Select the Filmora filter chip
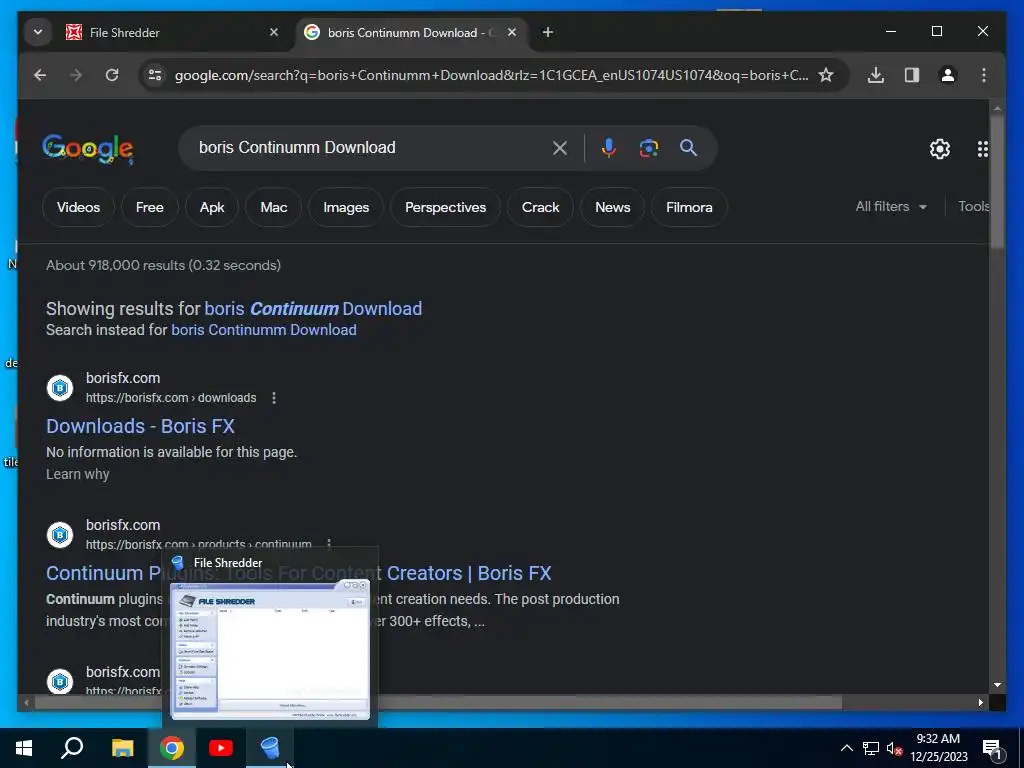This screenshot has width=1024, height=768. pyautogui.click(x=689, y=207)
